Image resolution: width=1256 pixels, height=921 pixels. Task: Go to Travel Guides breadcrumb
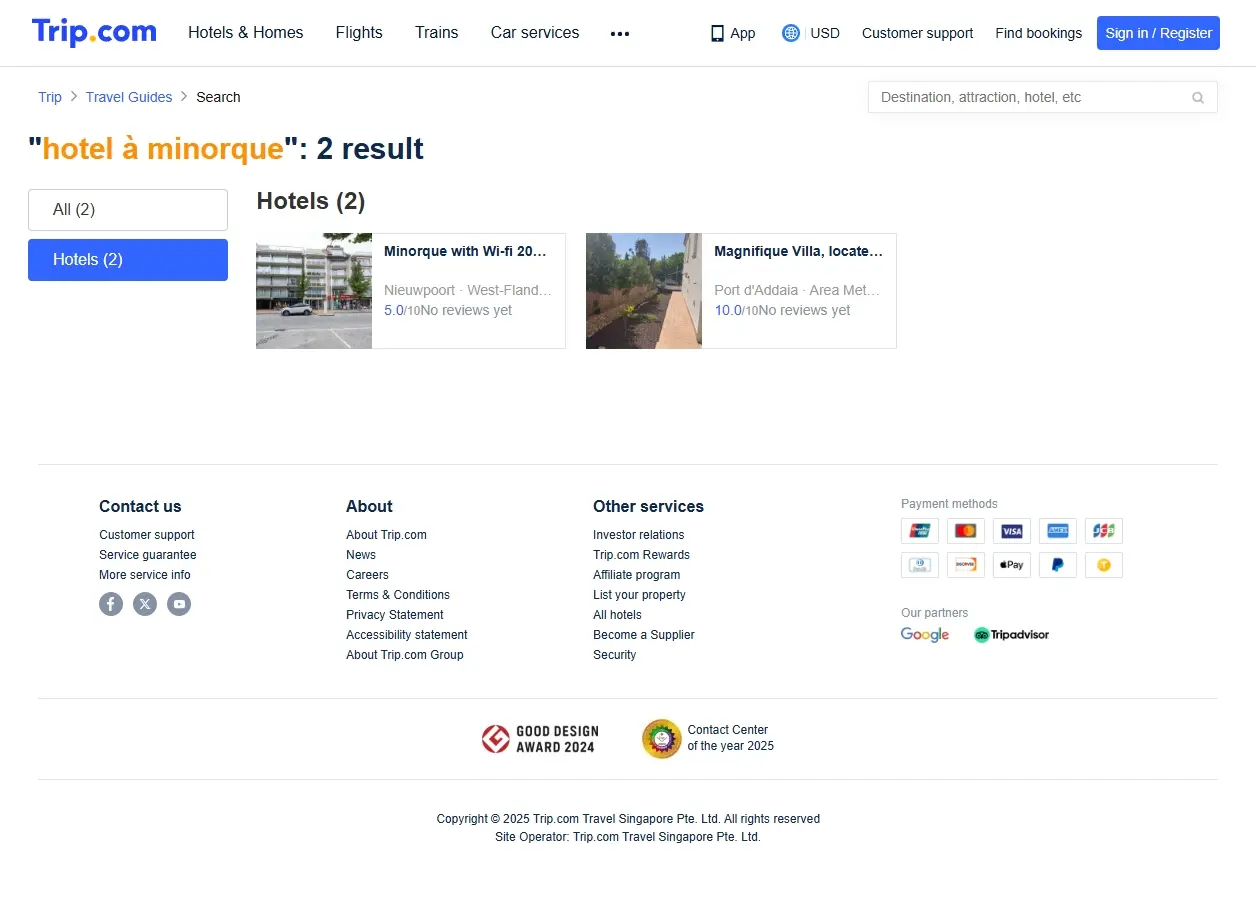[x=129, y=97]
